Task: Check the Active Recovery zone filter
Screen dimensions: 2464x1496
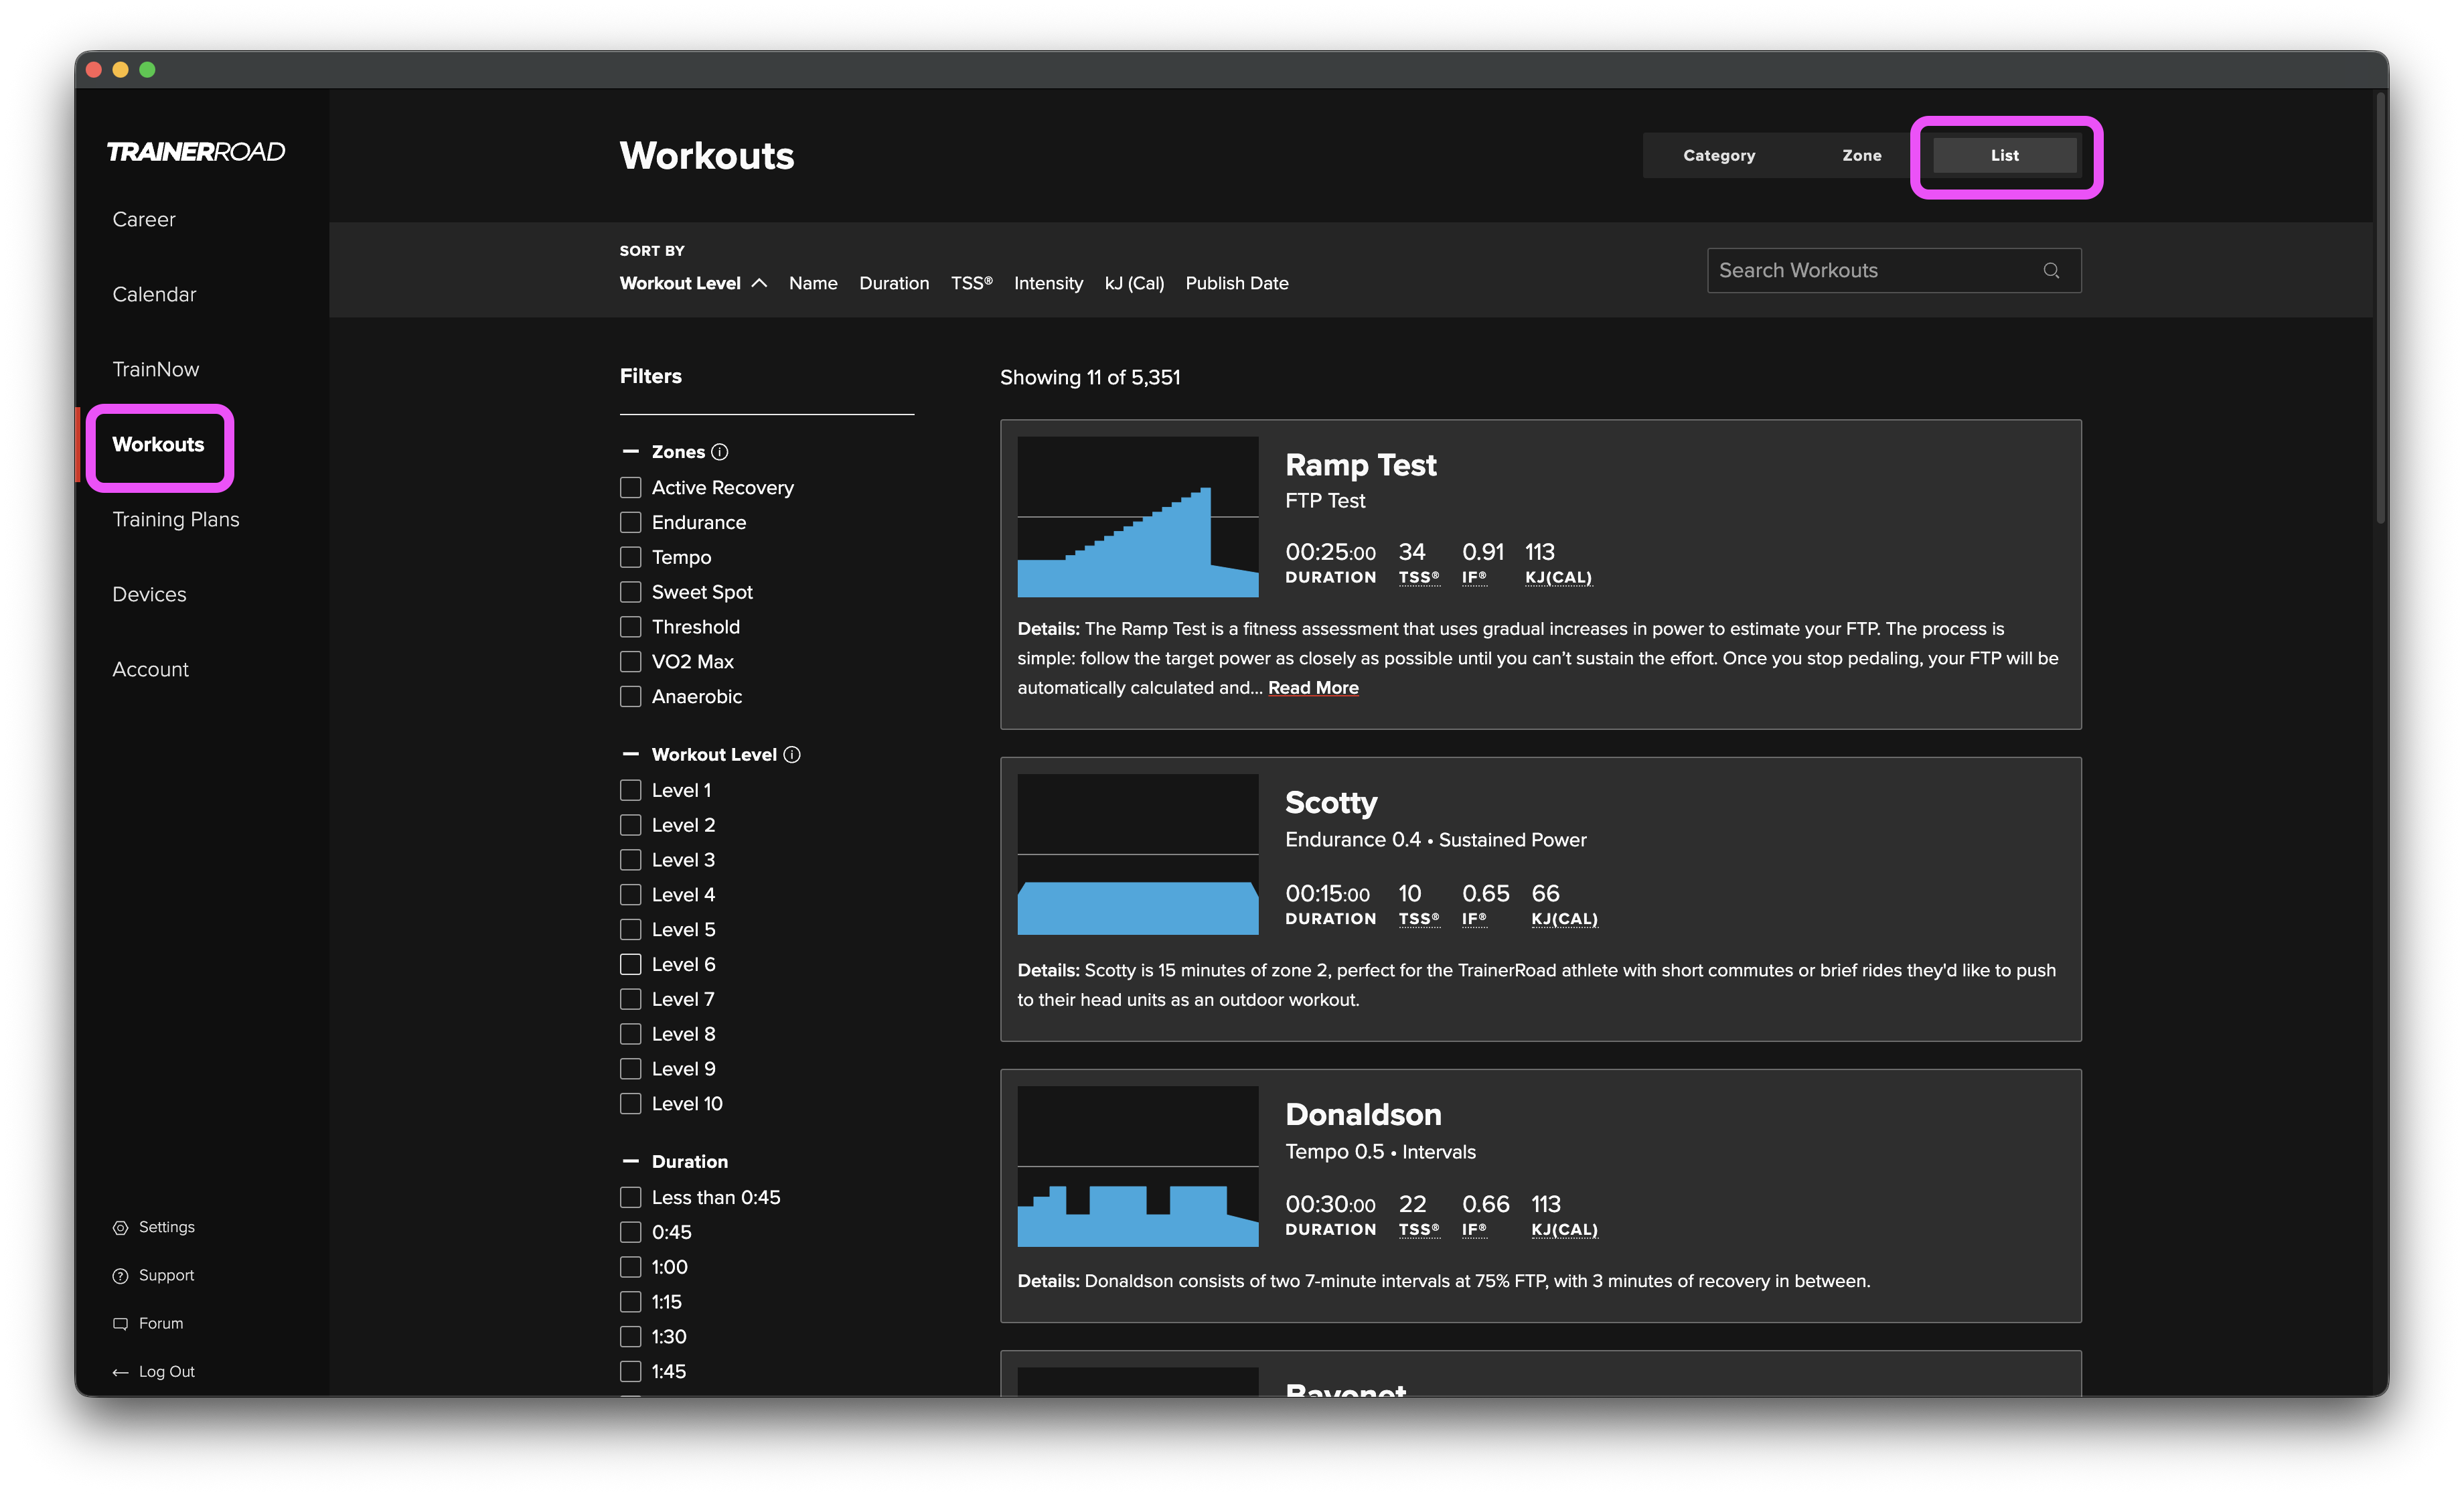Action: pos(630,487)
